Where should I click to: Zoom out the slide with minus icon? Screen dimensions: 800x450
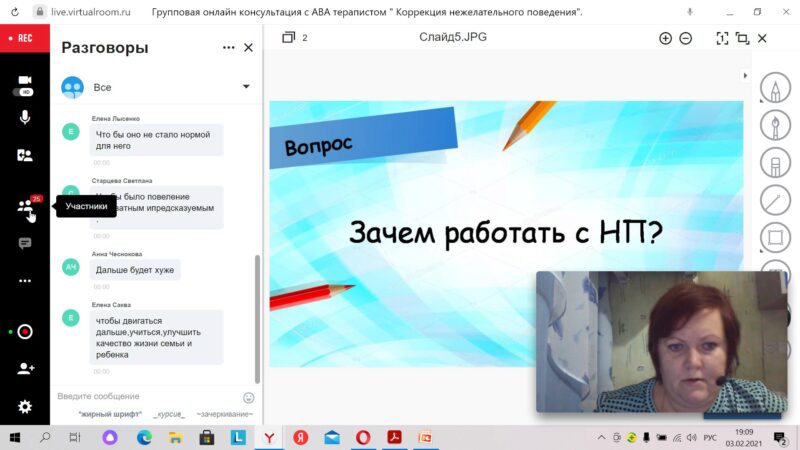point(686,38)
